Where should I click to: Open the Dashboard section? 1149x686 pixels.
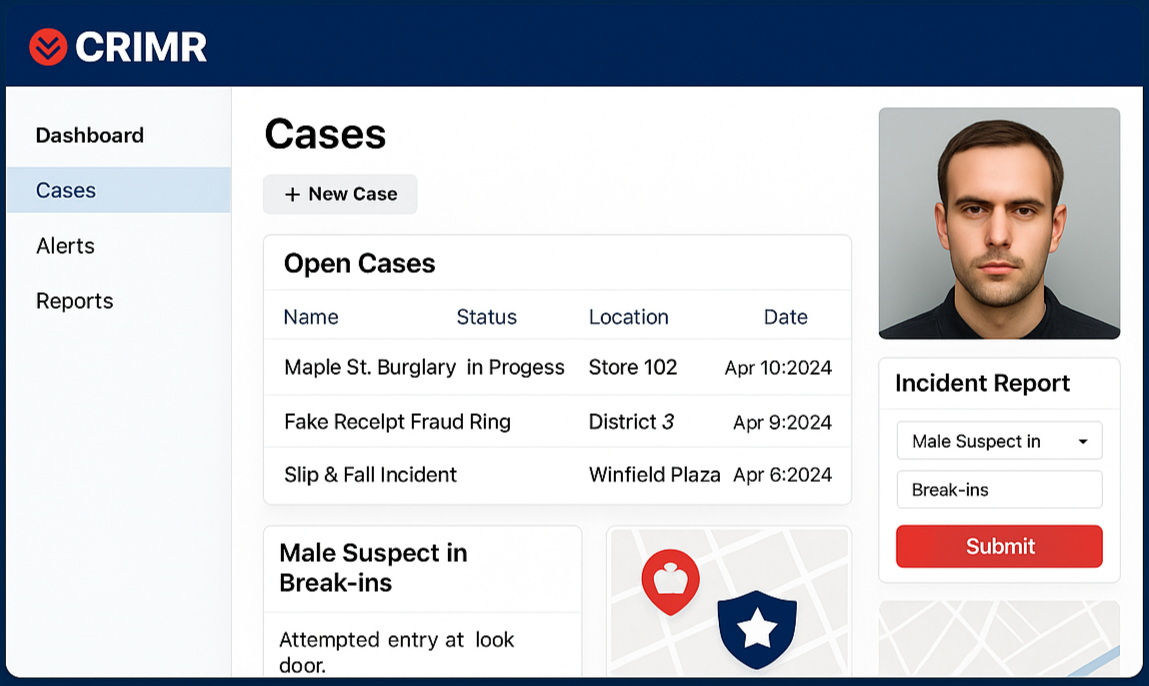click(x=89, y=135)
